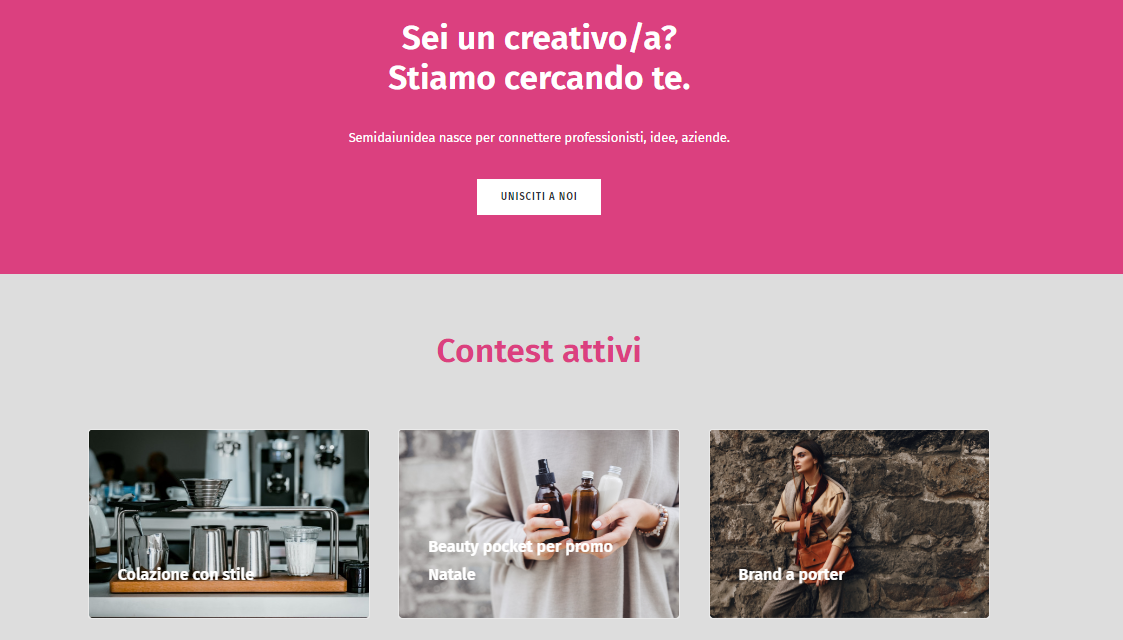
Task: Select the "Brand a porter" title text
Action: click(791, 574)
